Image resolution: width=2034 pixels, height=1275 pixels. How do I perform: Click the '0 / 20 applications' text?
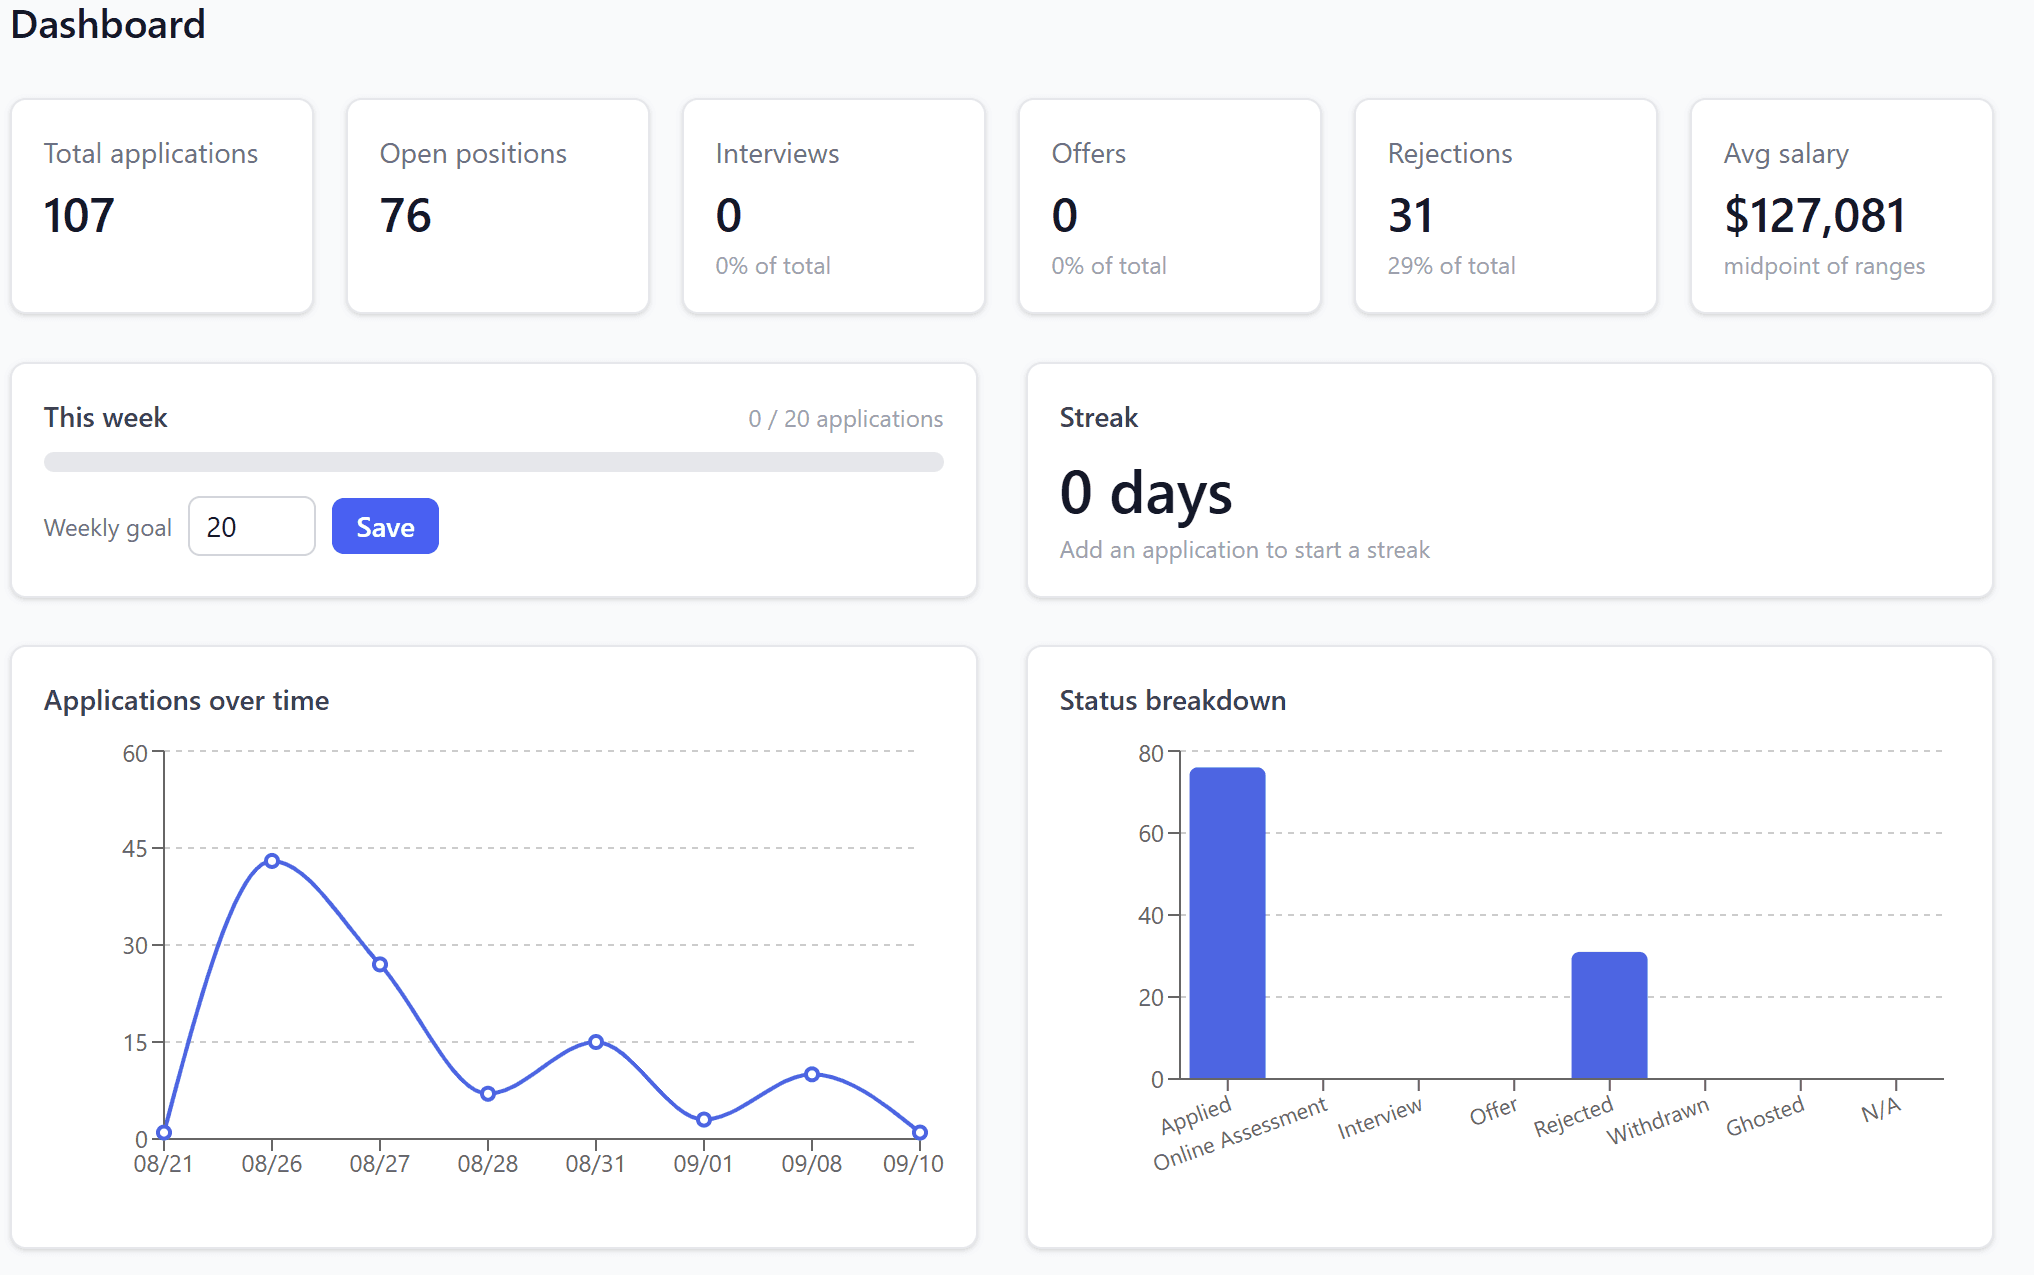click(x=845, y=419)
